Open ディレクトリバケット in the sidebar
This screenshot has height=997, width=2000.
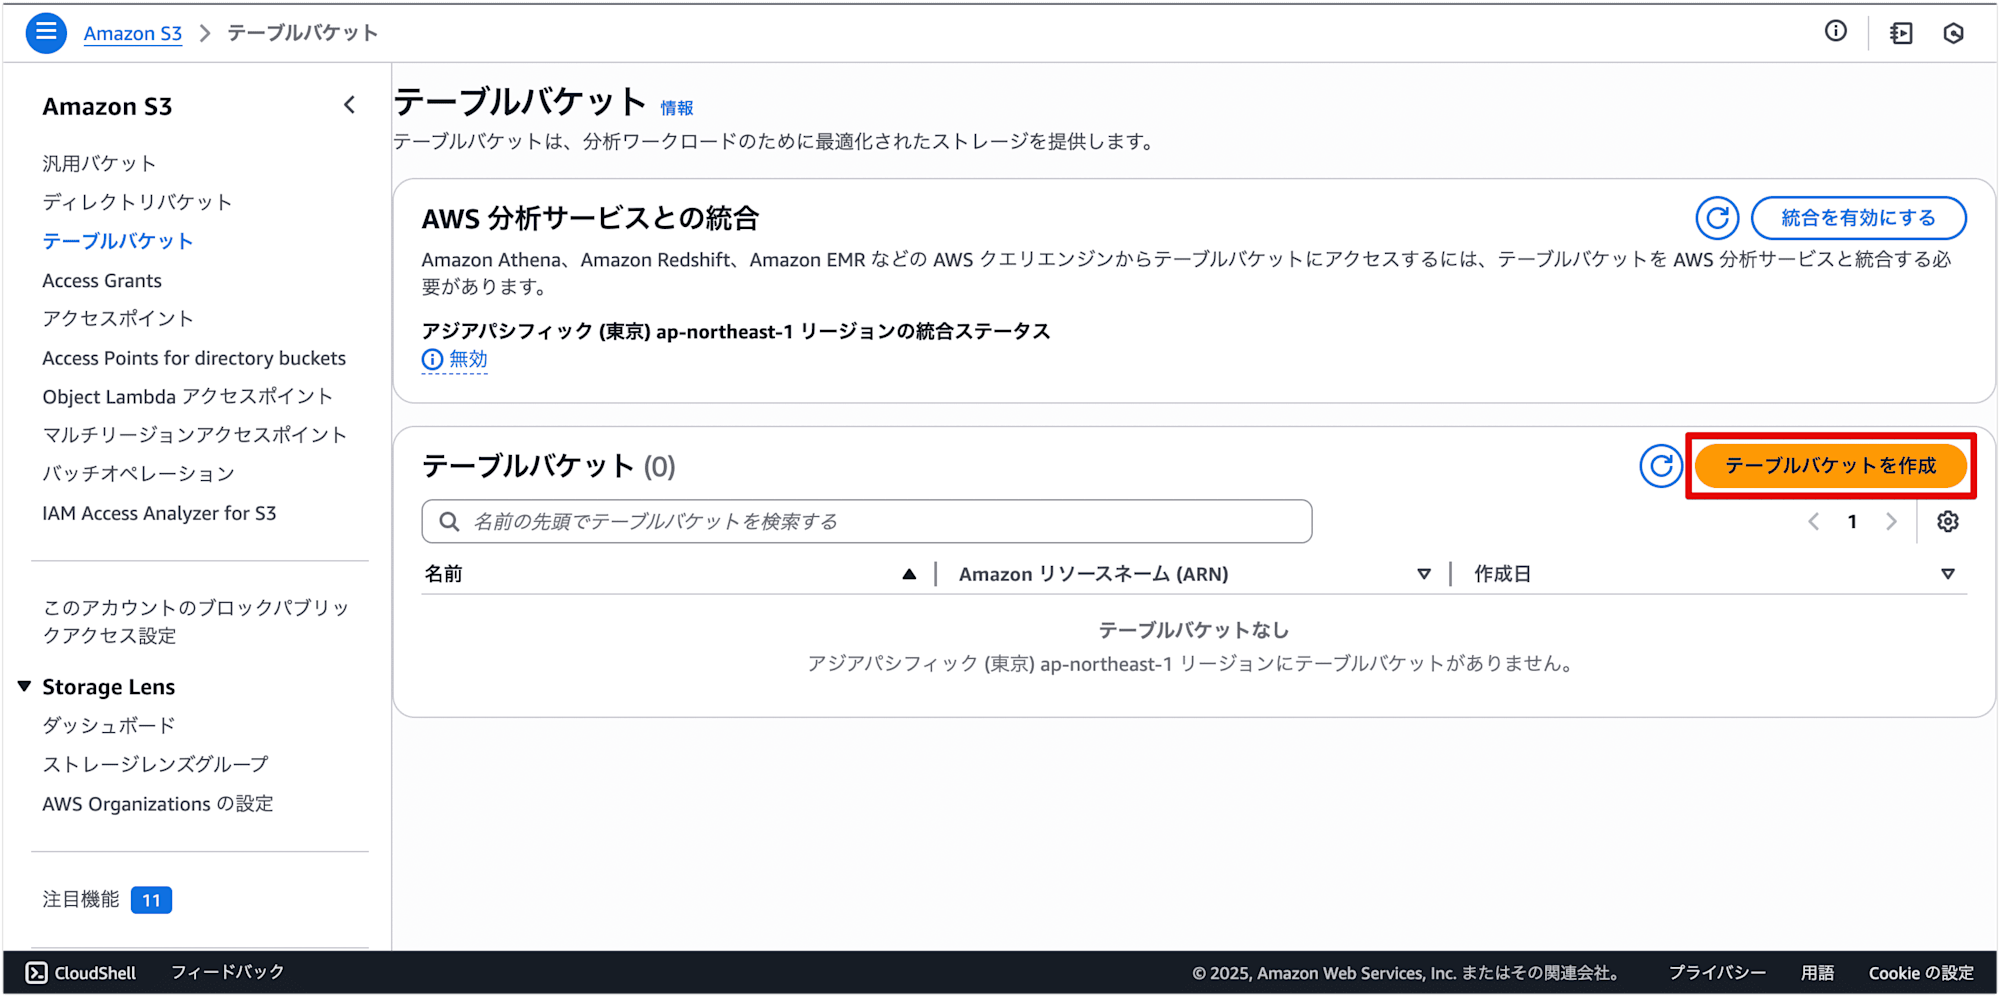pyautogui.click(x=137, y=202)
